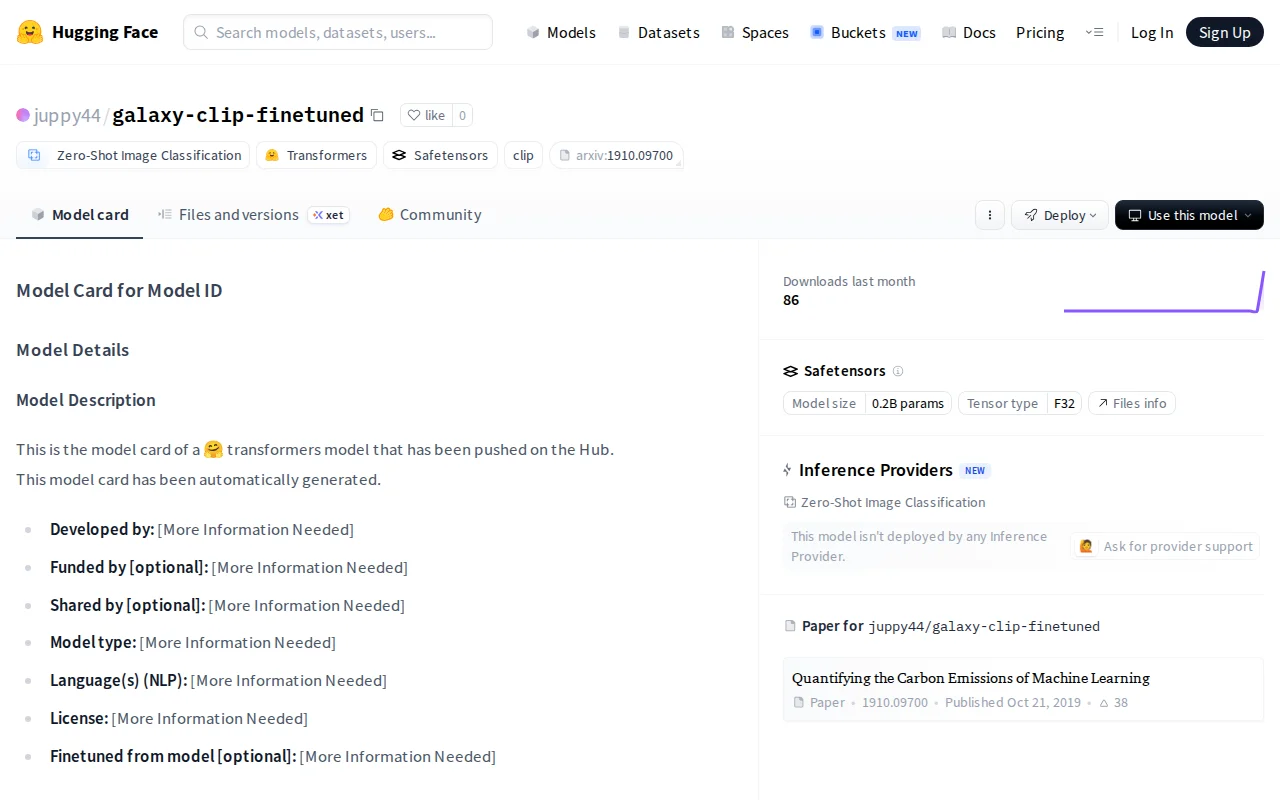The image size is (1280, 800).
Task: Click the Downloads last month value 86
Action: coord(791,300)
